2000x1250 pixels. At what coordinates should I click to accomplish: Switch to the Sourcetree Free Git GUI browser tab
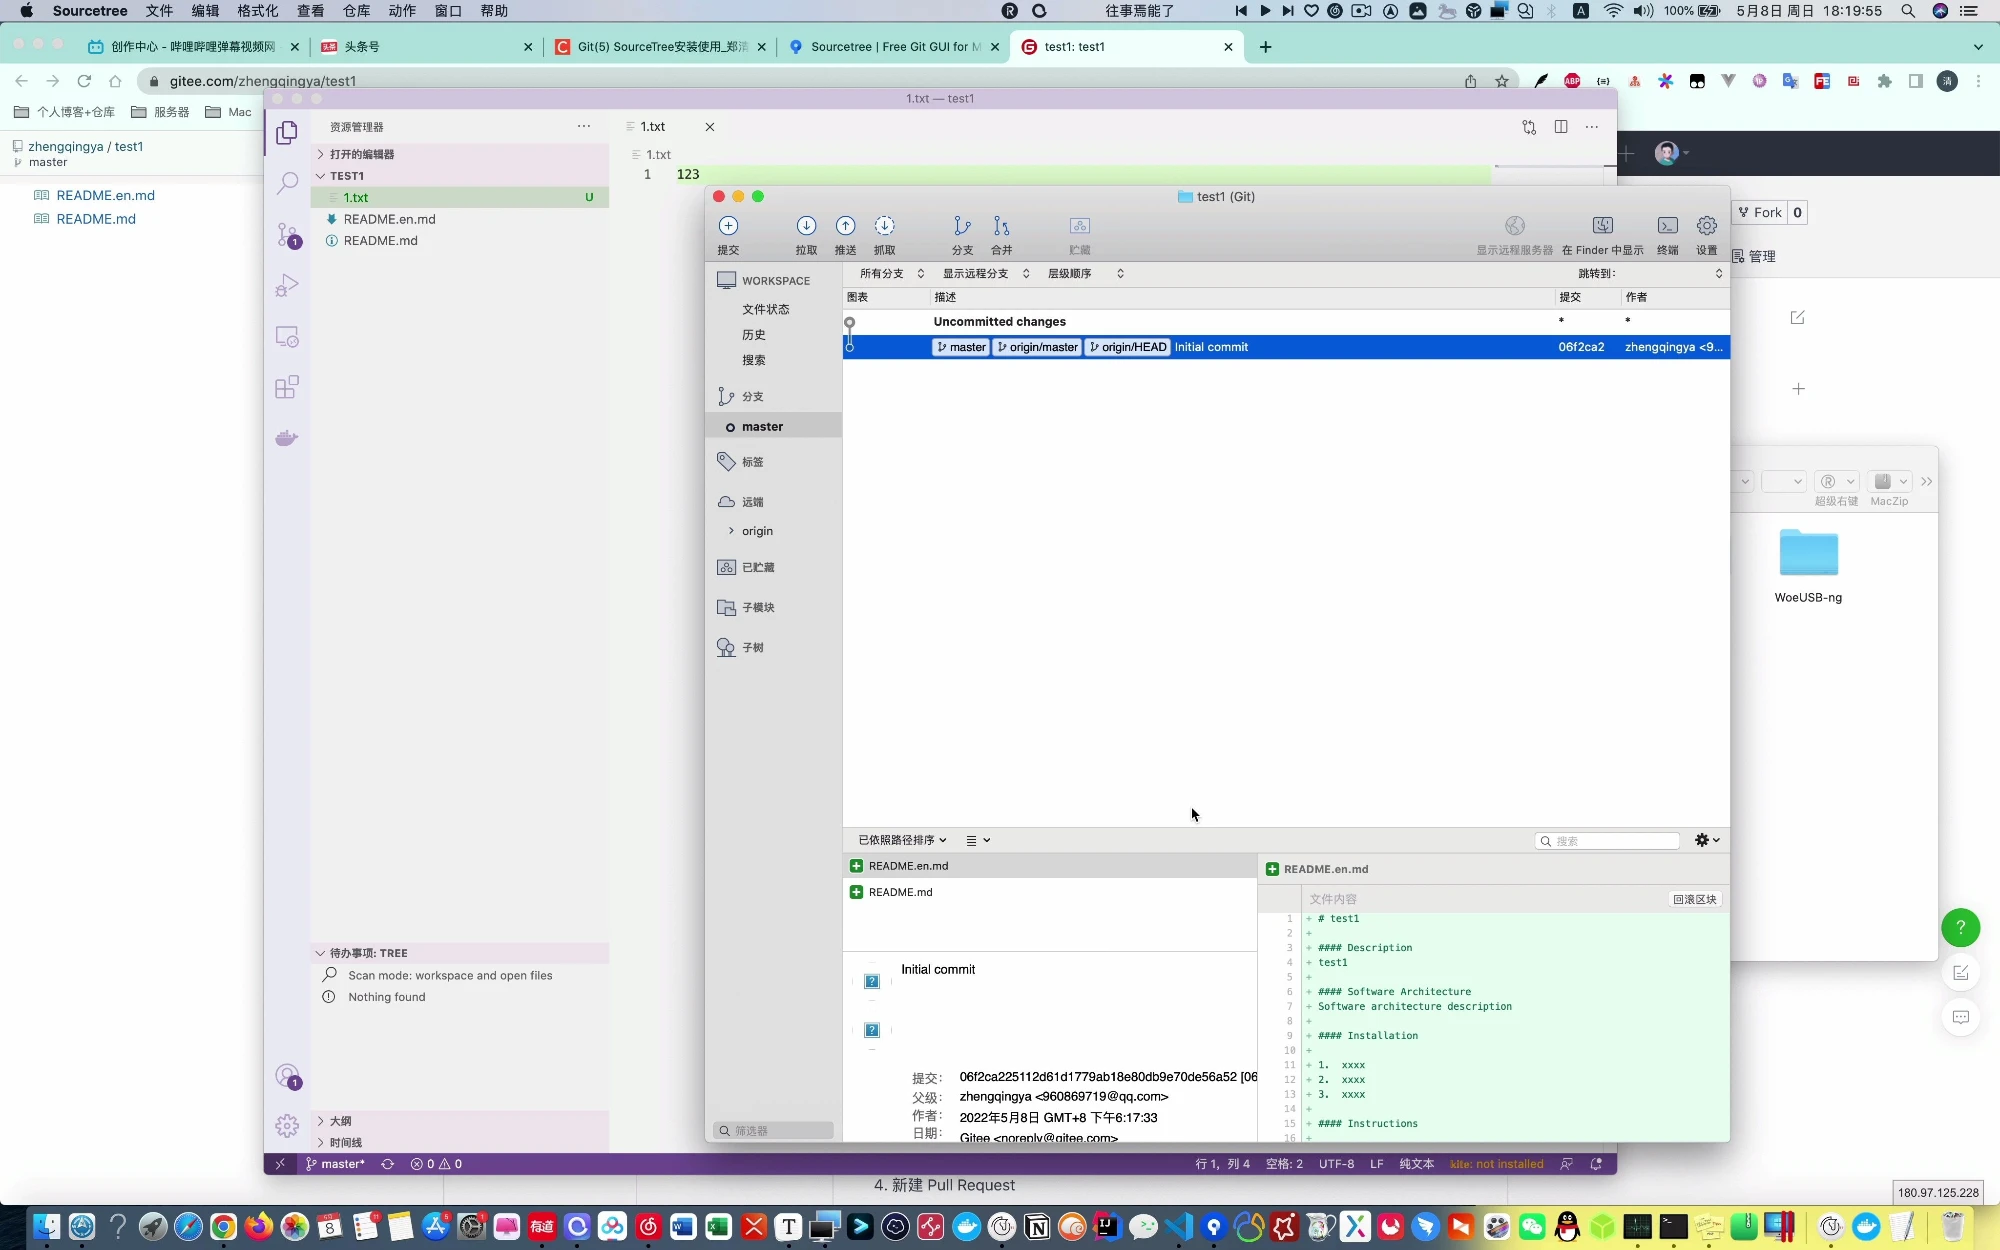(893, 47)
